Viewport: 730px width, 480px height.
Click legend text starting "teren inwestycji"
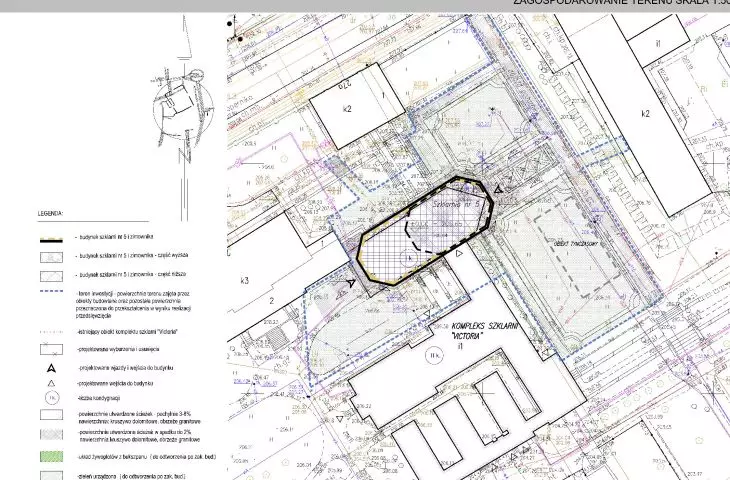133,304
